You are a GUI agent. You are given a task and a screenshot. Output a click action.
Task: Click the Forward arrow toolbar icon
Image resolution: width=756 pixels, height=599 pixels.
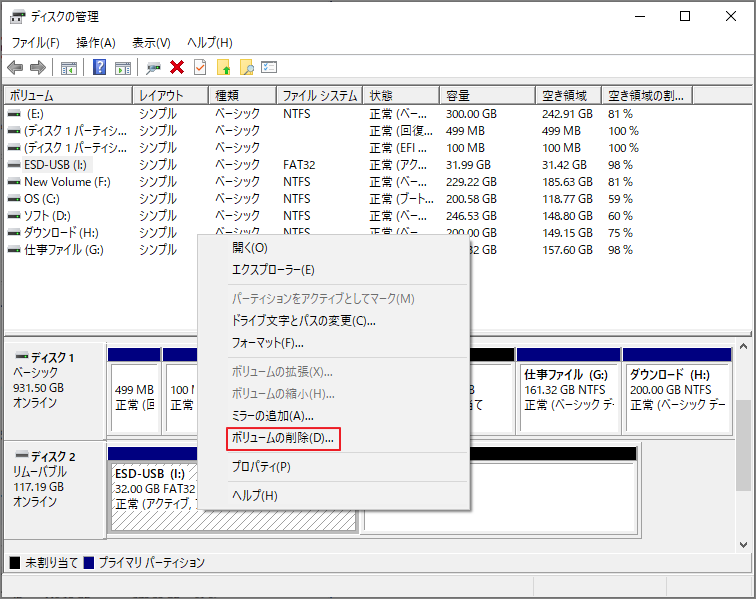point(38,68)
